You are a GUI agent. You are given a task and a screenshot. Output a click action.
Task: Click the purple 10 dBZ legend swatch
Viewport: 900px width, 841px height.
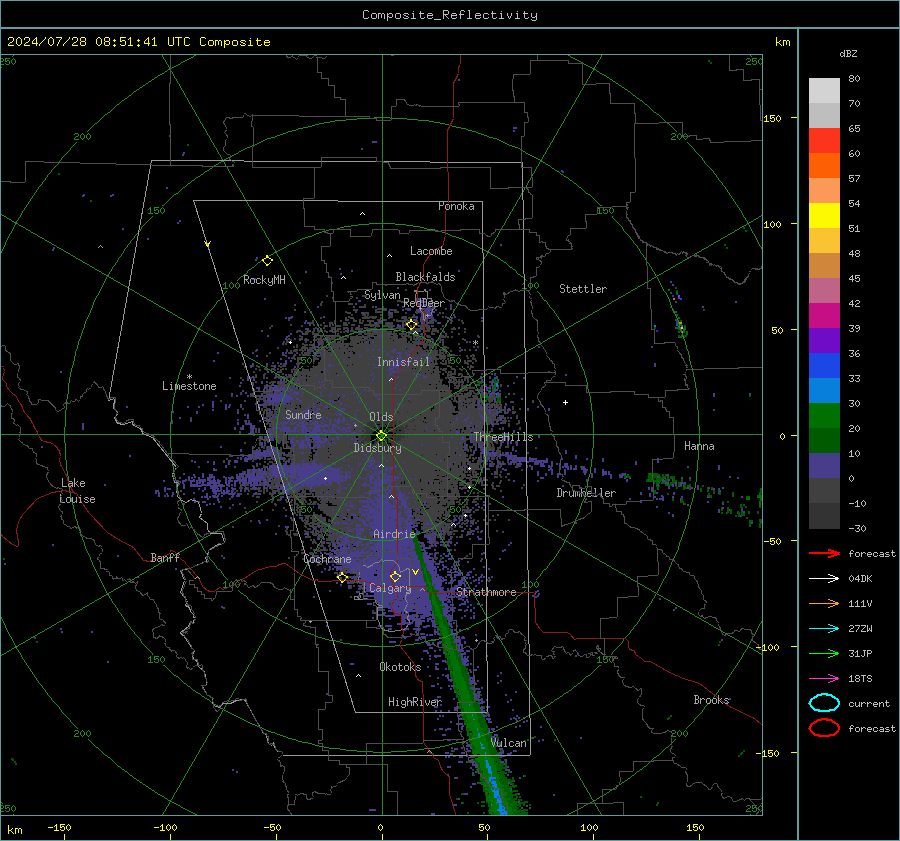point(824,465)
